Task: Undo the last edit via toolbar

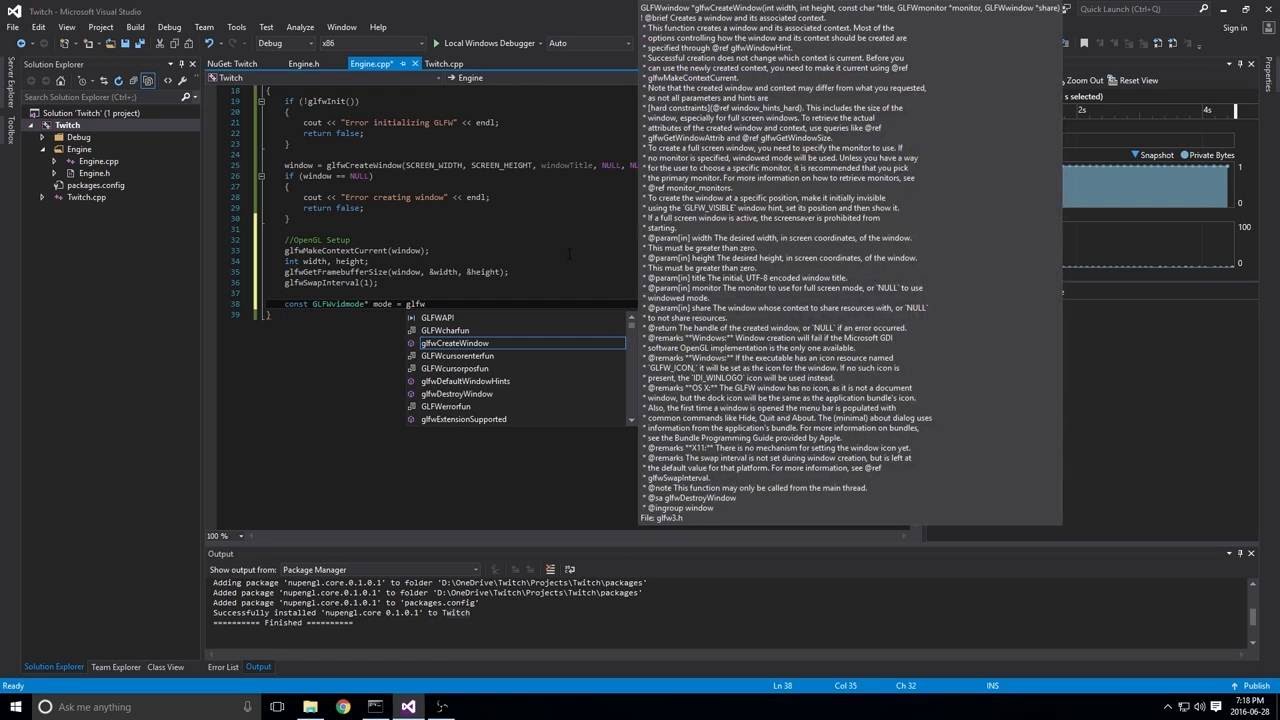Action: click(x=210, y=43)
